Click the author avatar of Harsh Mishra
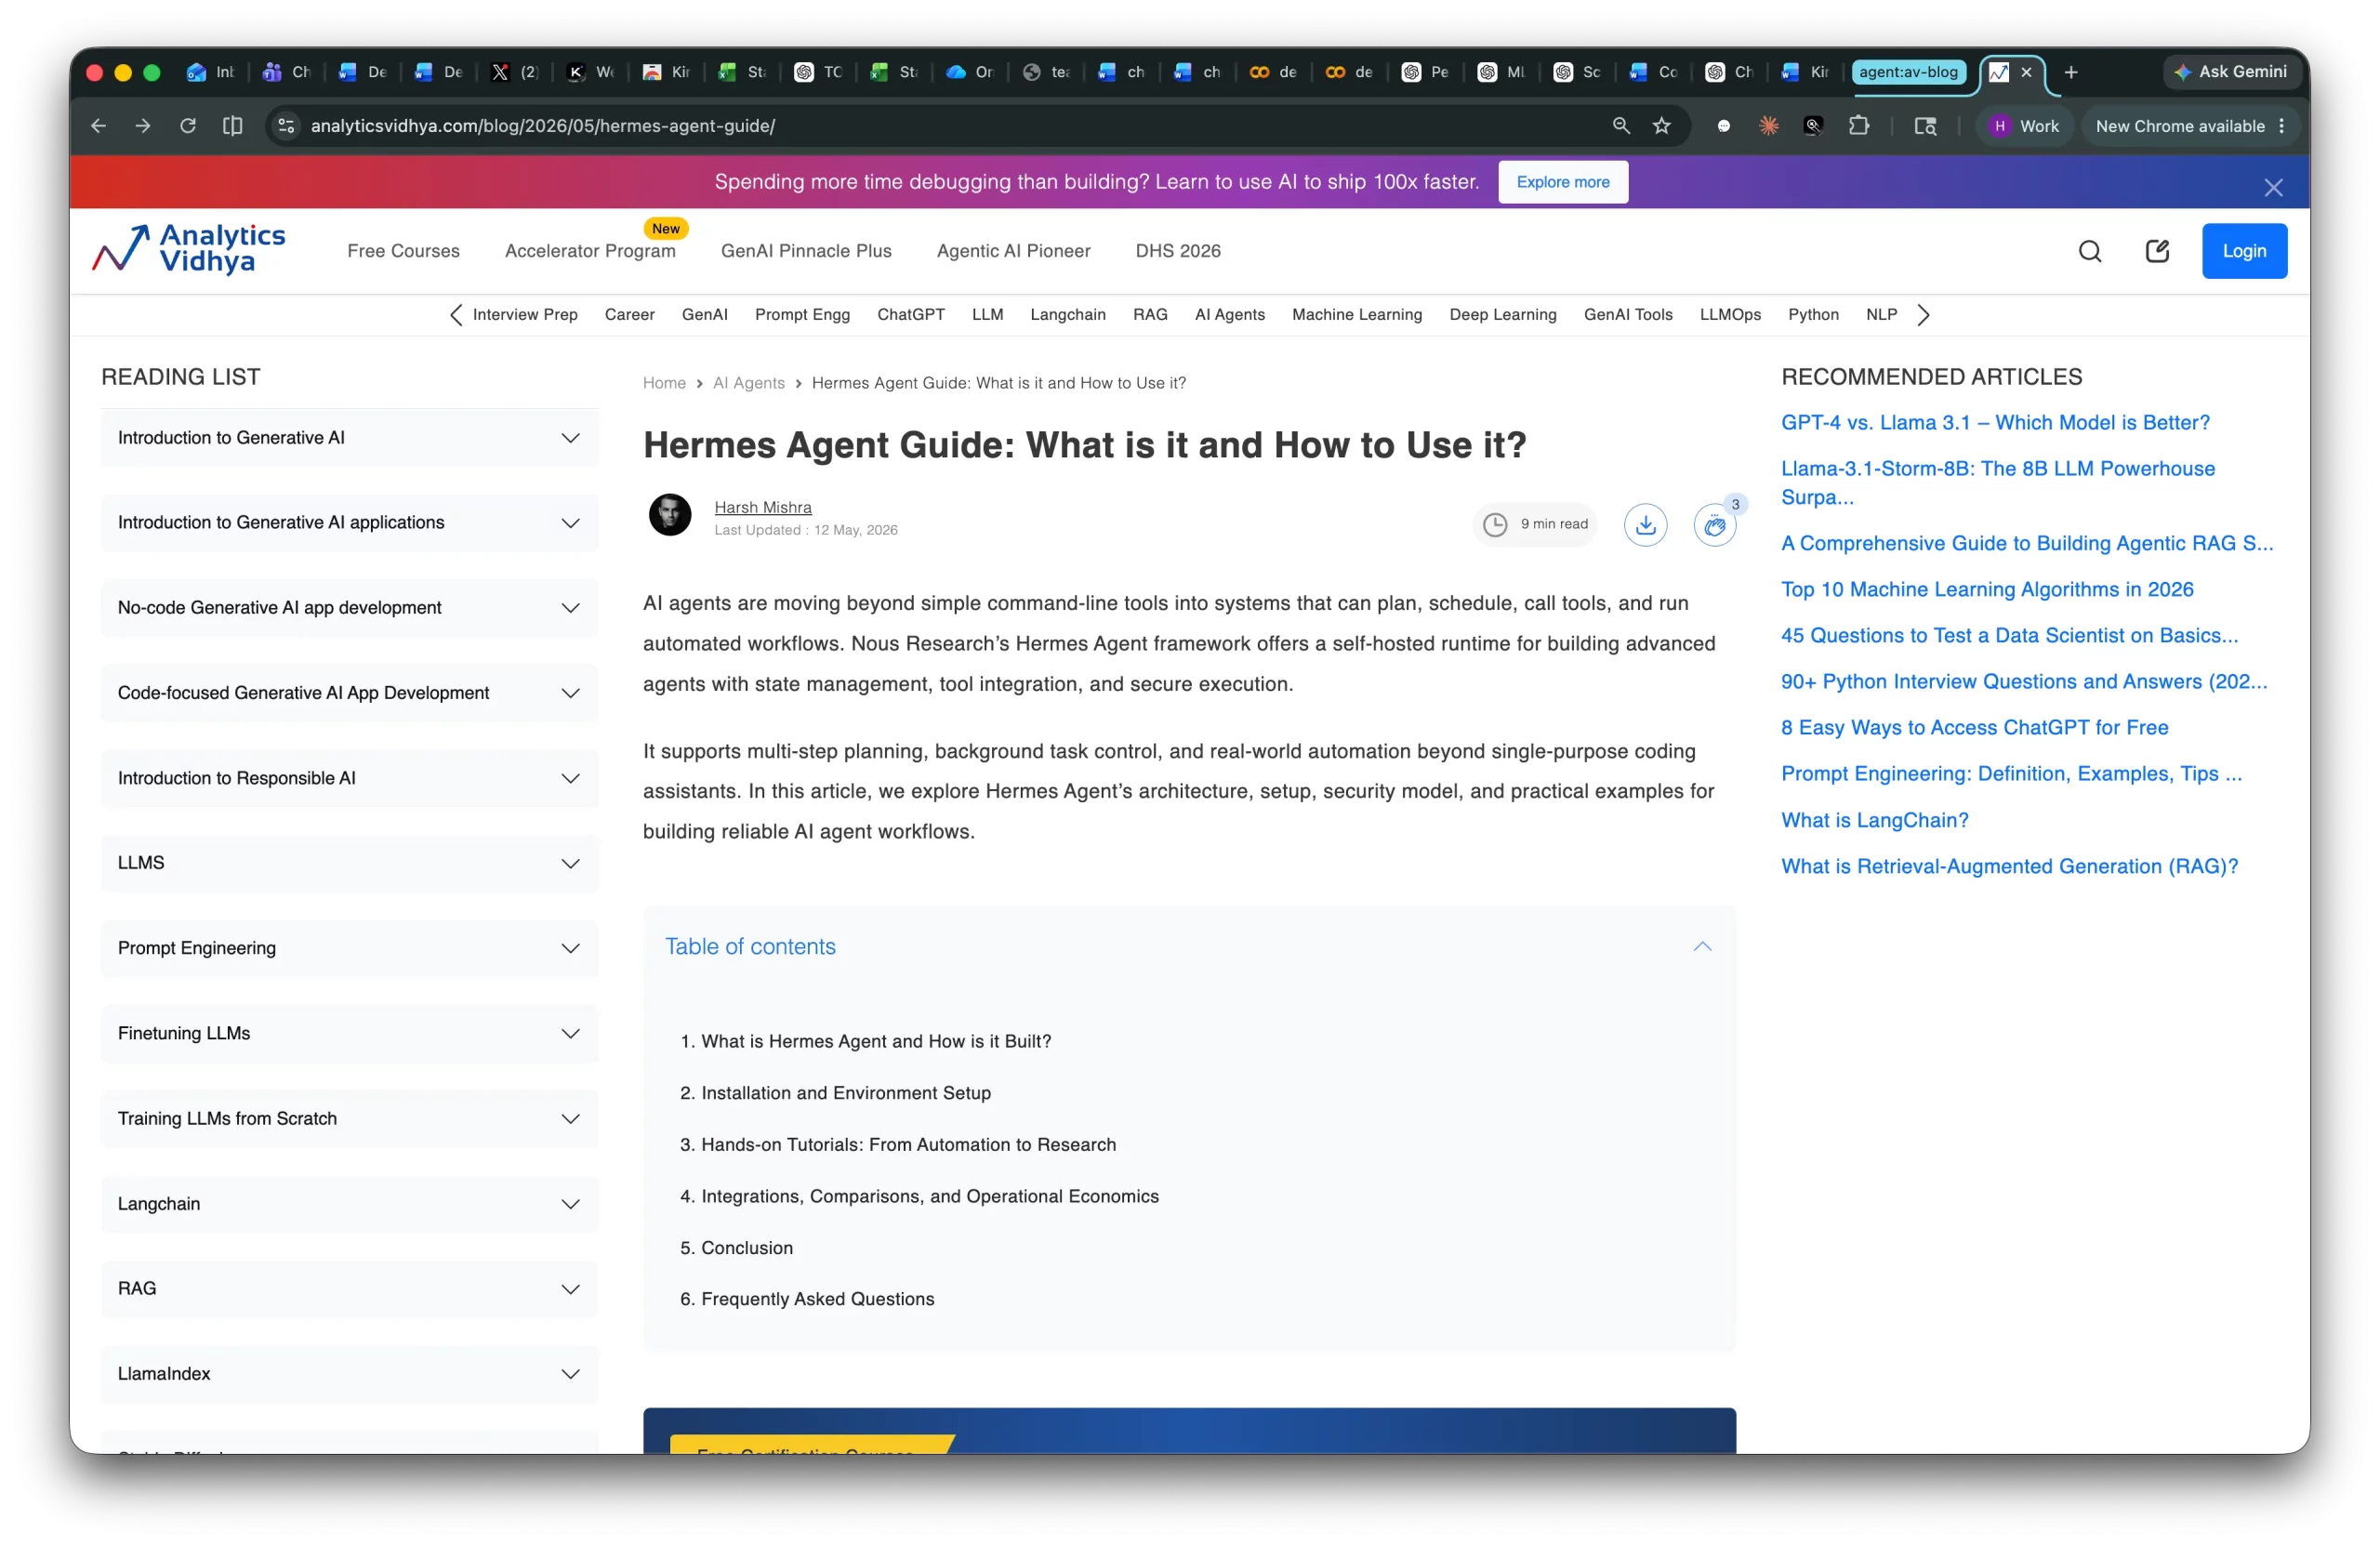Viewport: 2380px width, 1546px height. click(670, 515)
